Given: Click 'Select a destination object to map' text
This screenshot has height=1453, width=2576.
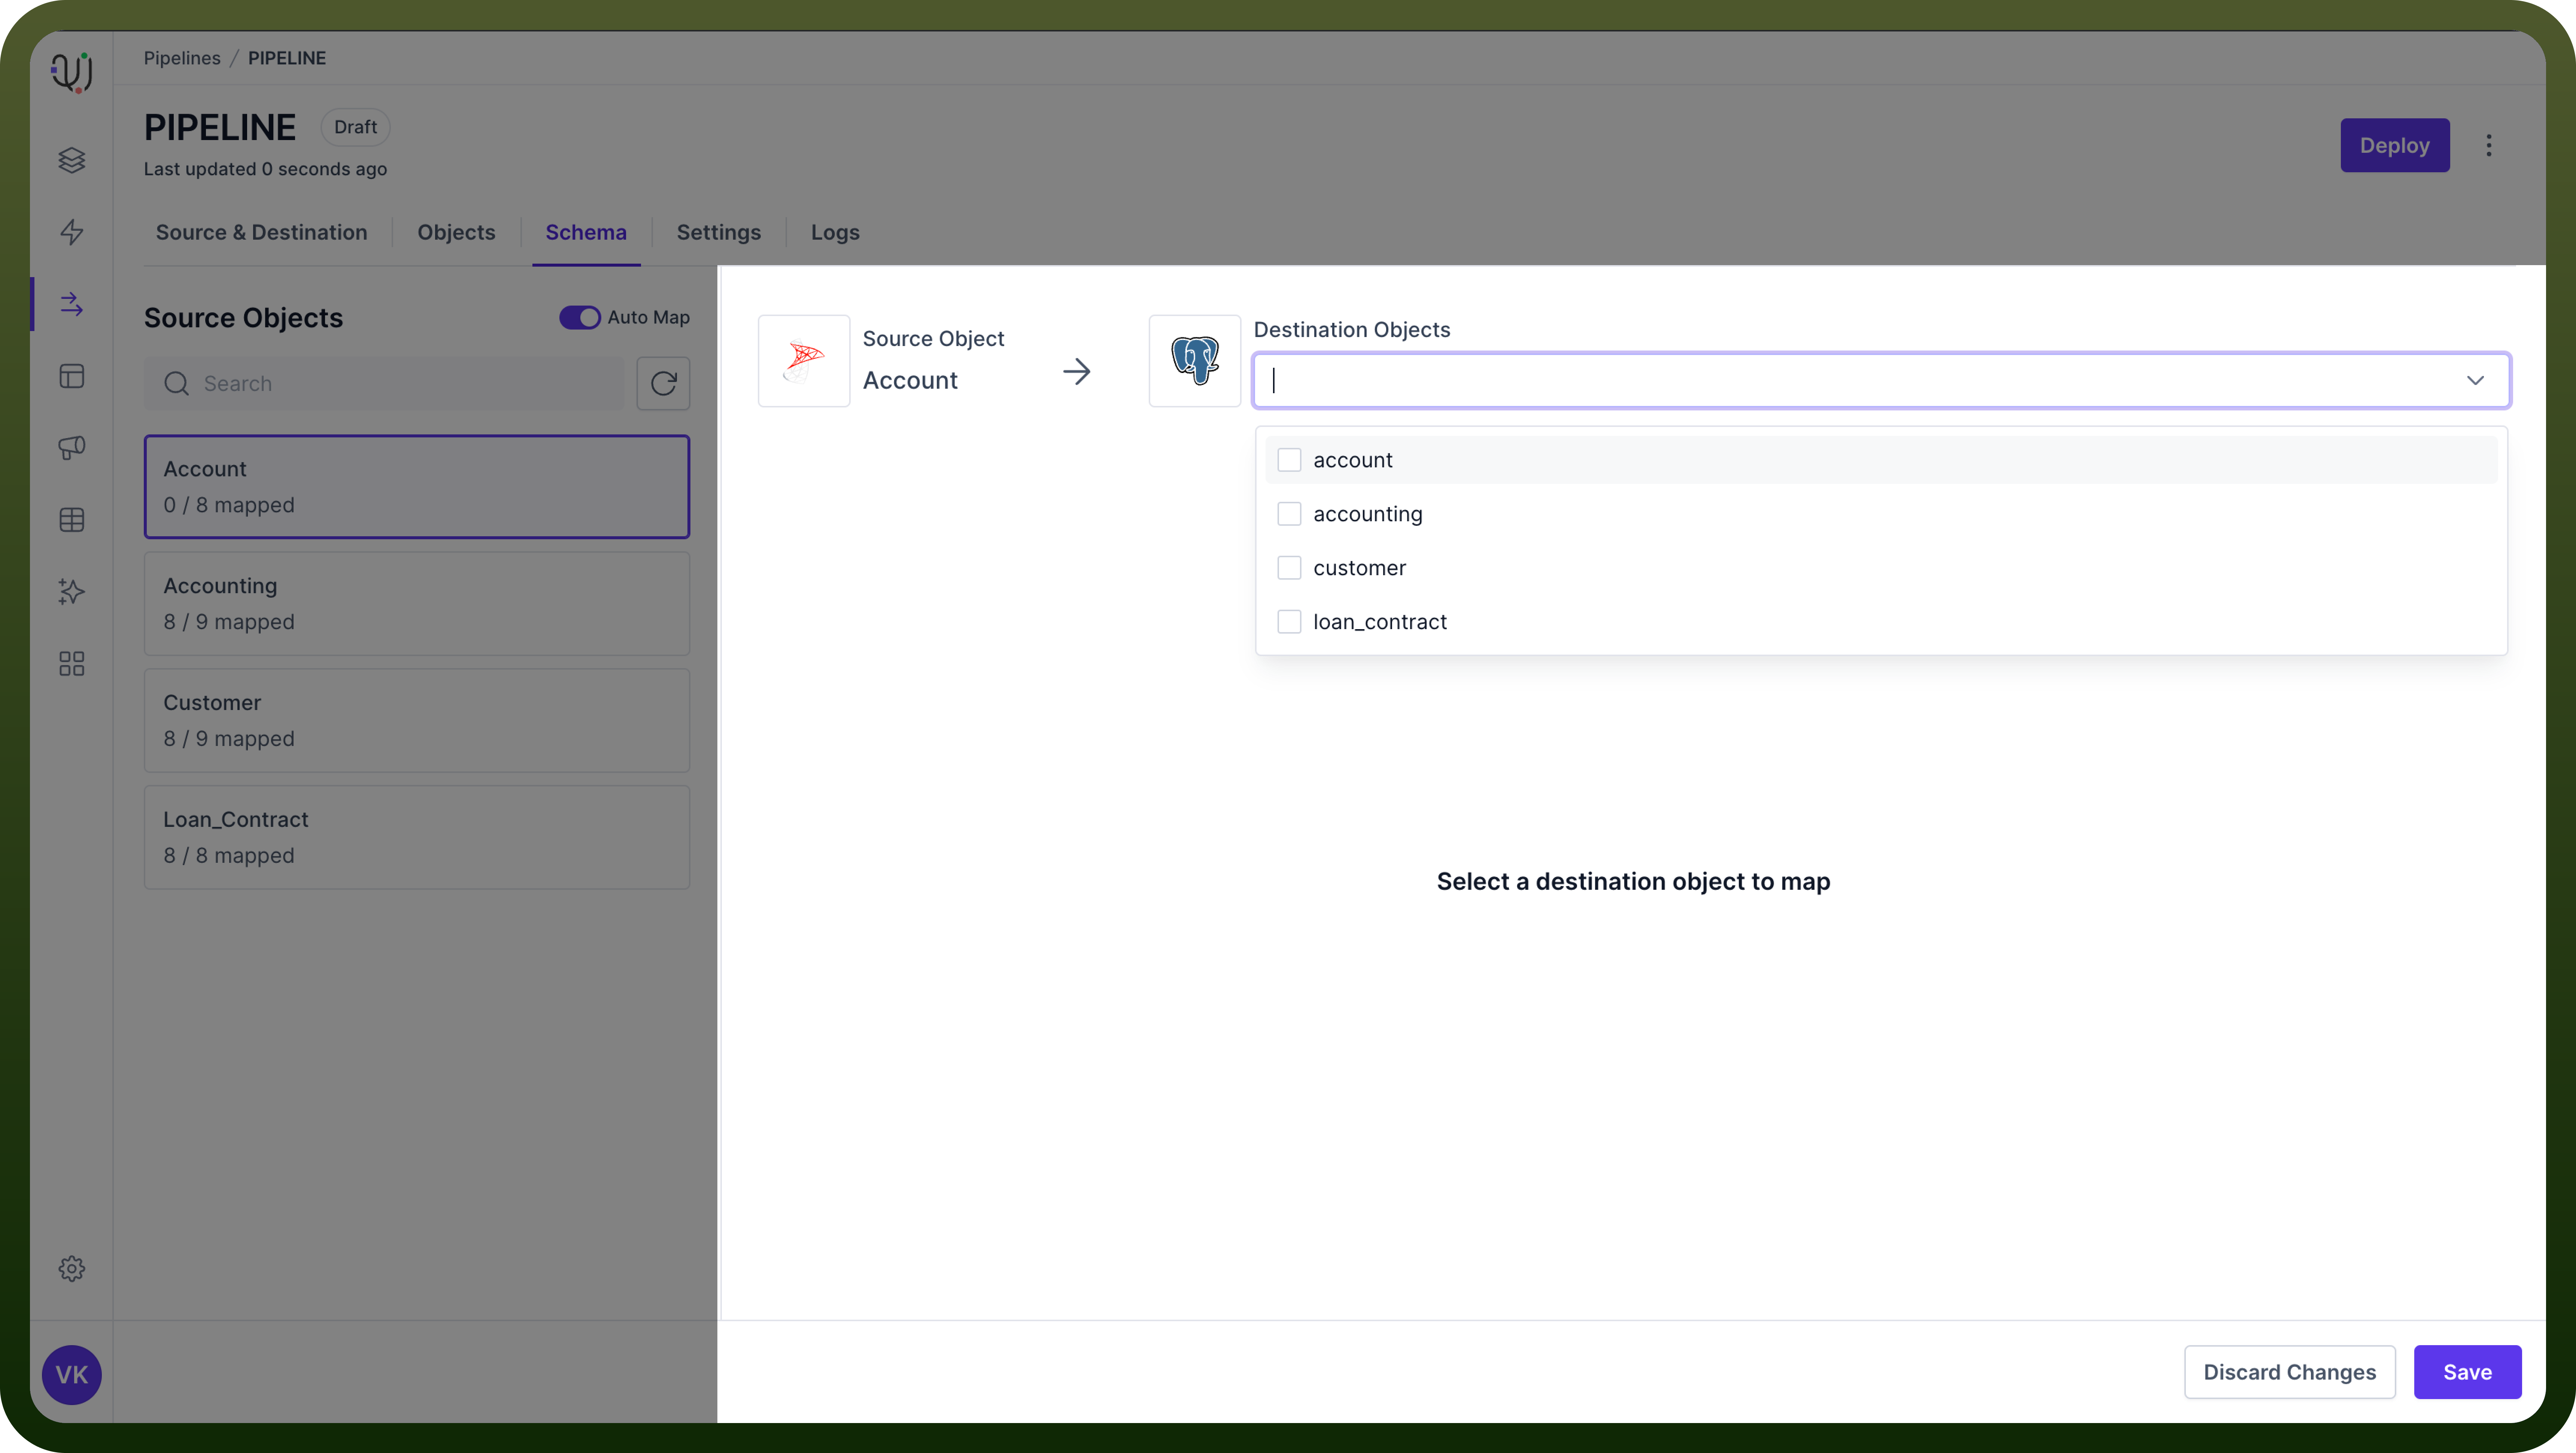Looking at the screenshot, I should (x=1633, y=882).
